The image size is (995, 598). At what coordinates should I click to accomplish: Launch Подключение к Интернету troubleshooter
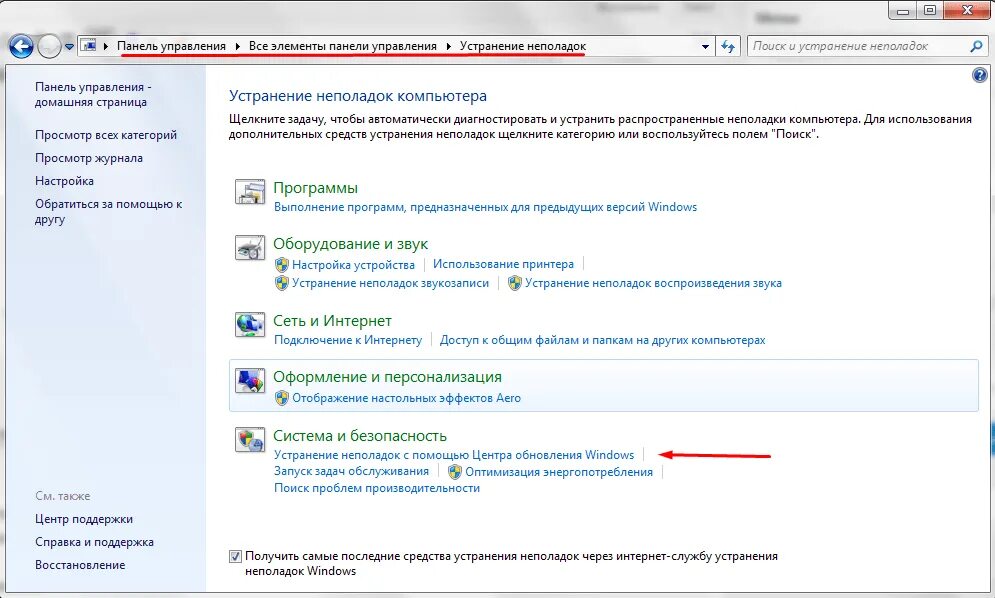pos(348,340)
